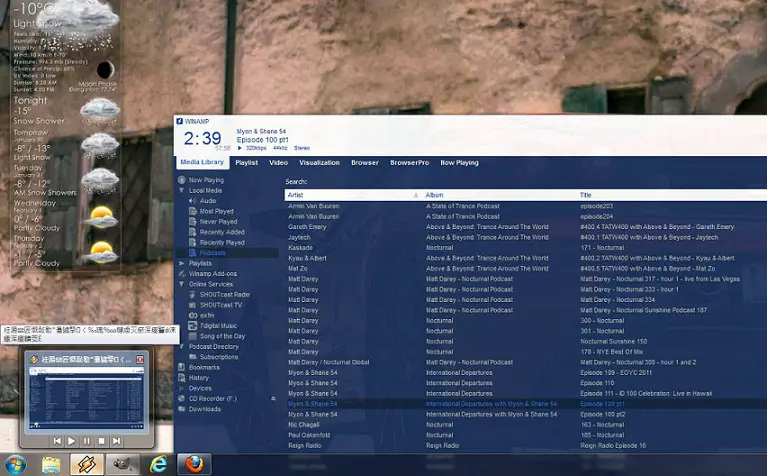Open Windows Explorer from the taskbar
This screenshot has width=767, height=476.
[x=51, y=464]
